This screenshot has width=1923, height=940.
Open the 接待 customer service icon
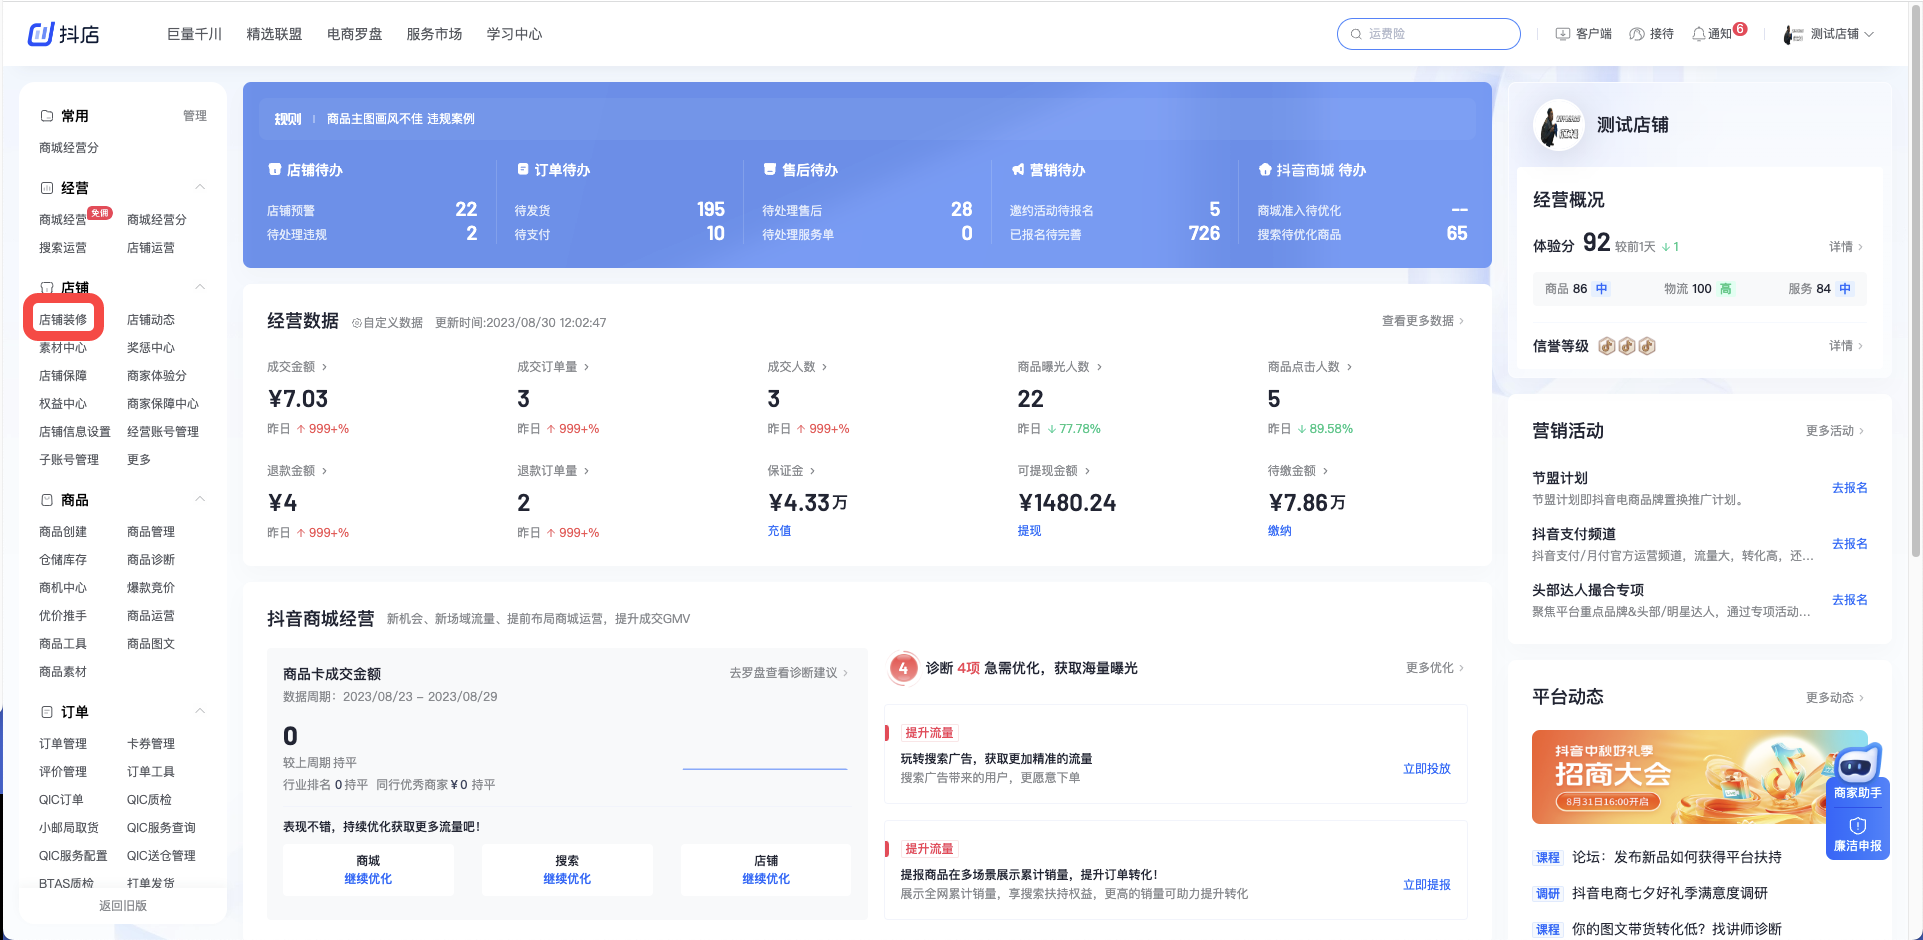(x=1637, y=34)
